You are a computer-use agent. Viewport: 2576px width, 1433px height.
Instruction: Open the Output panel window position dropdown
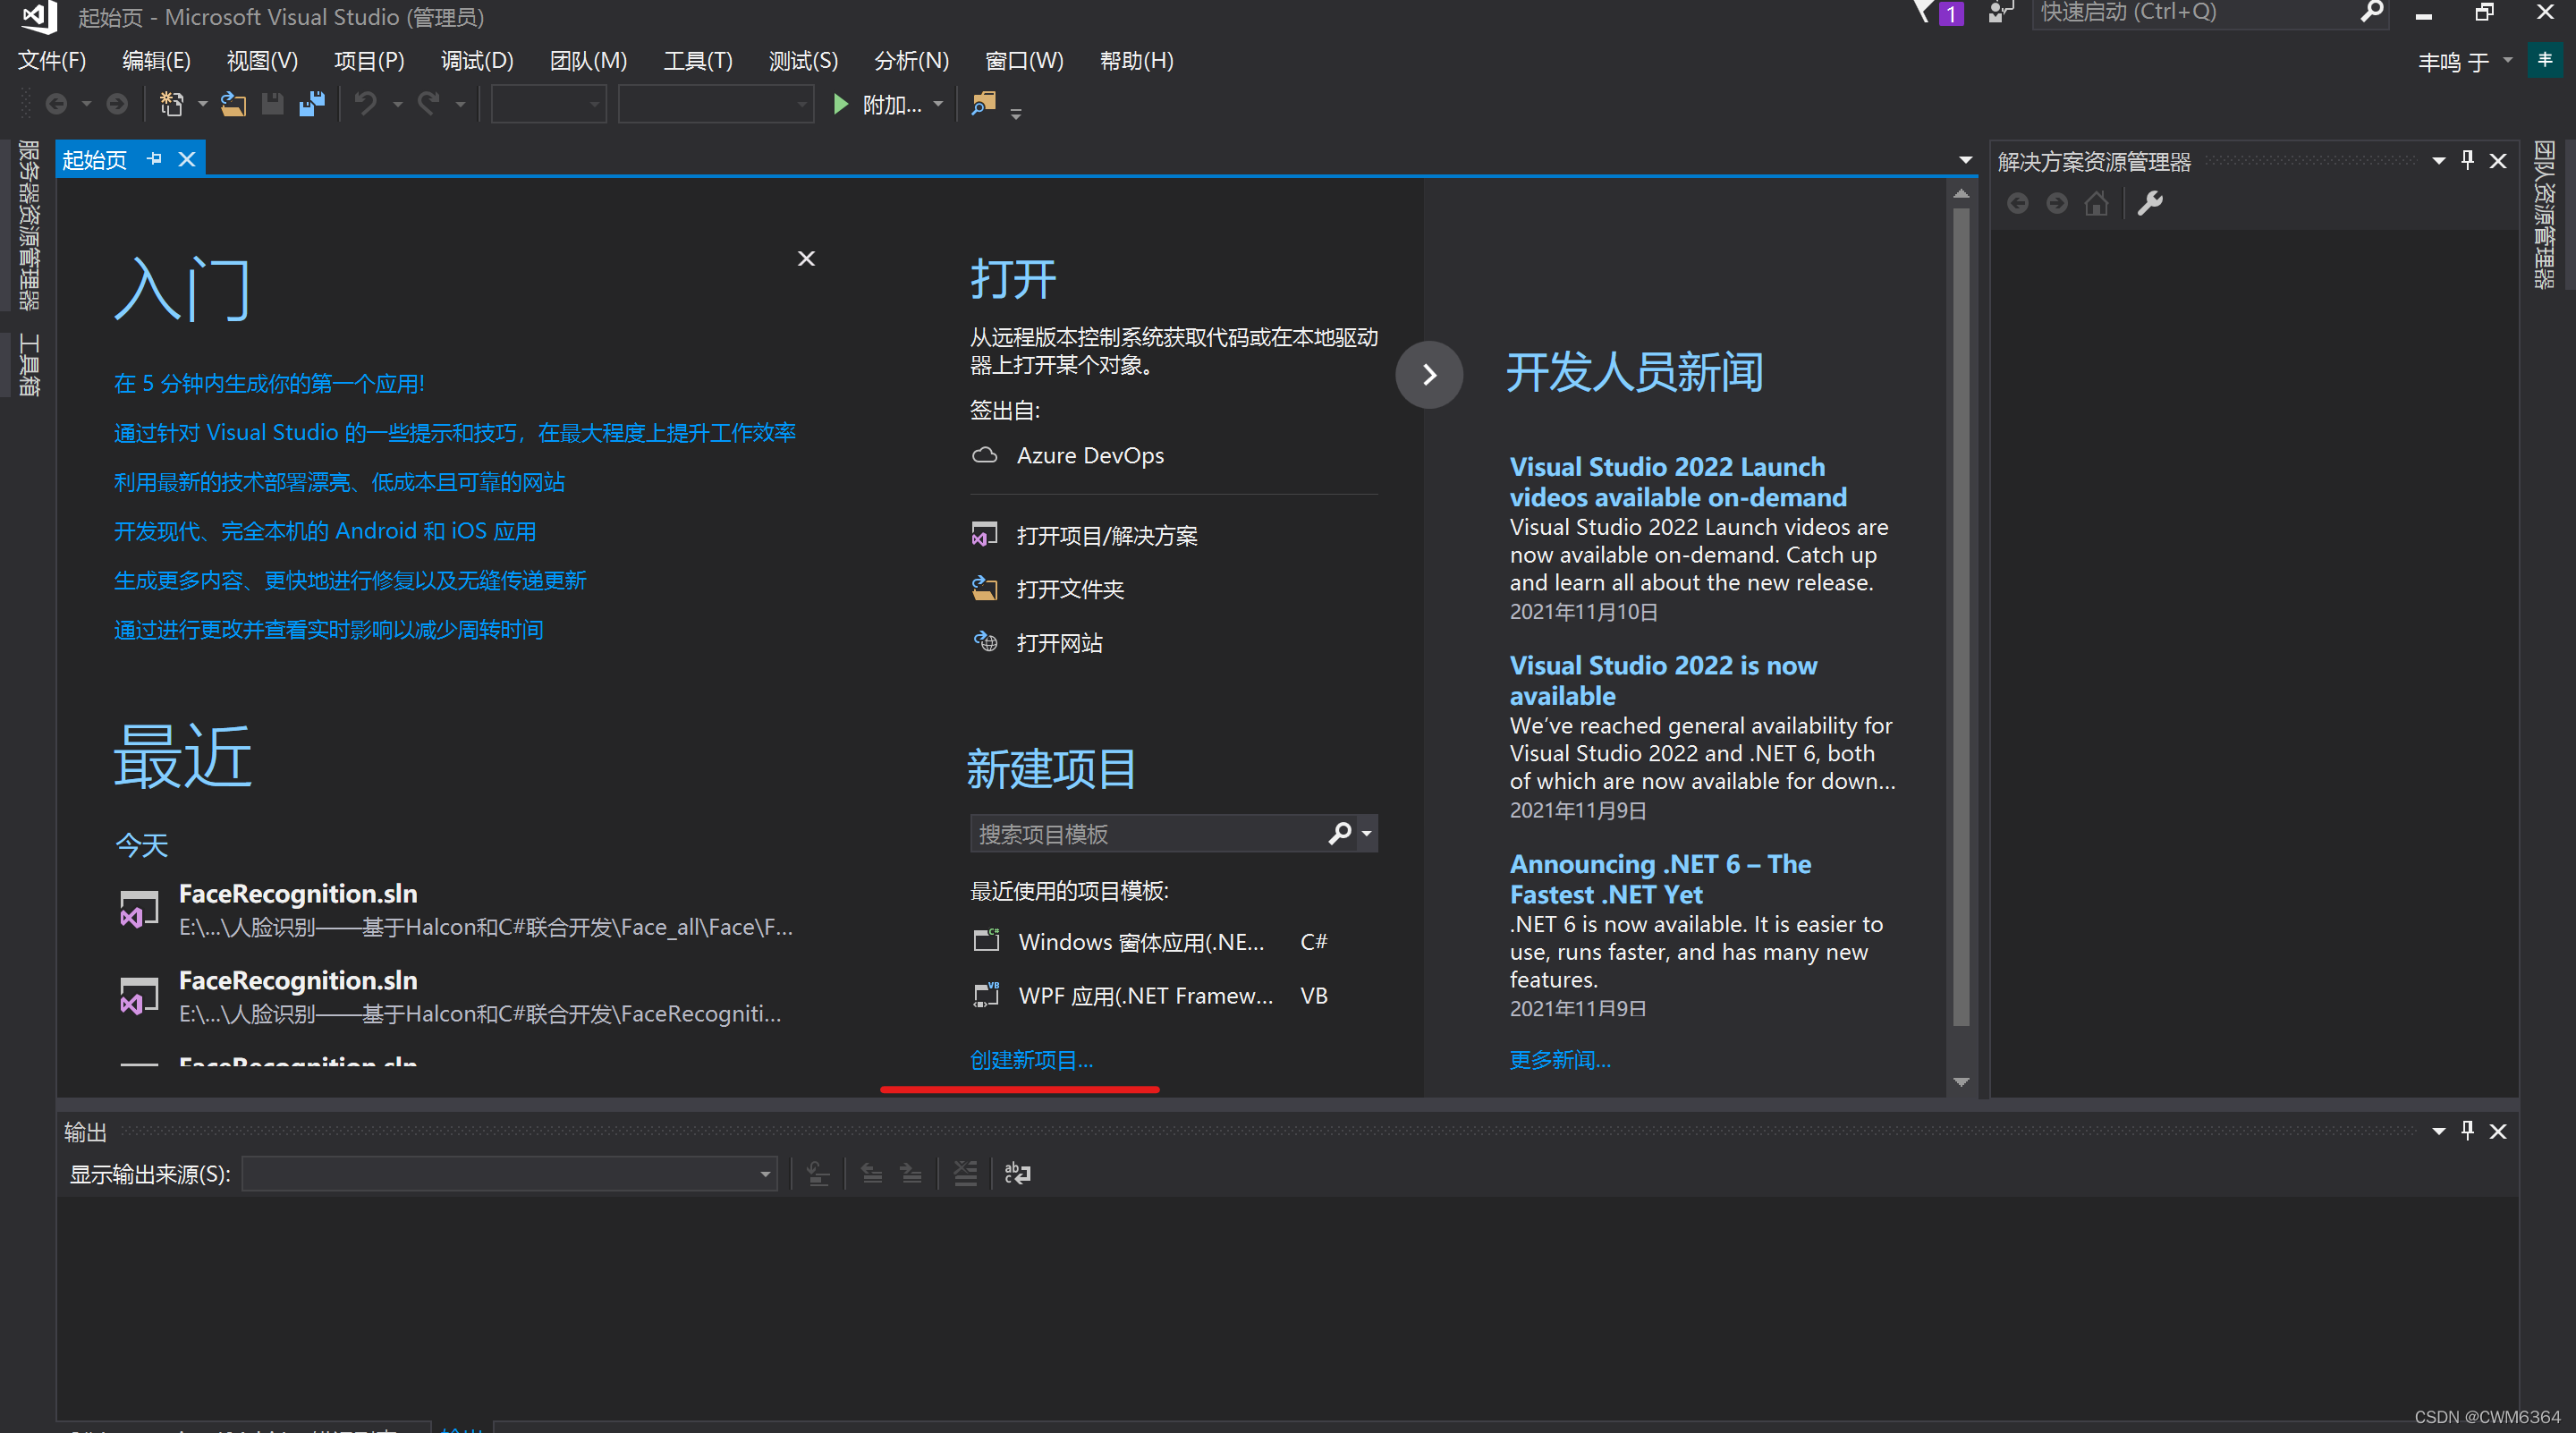(x=2438, y=1131)
